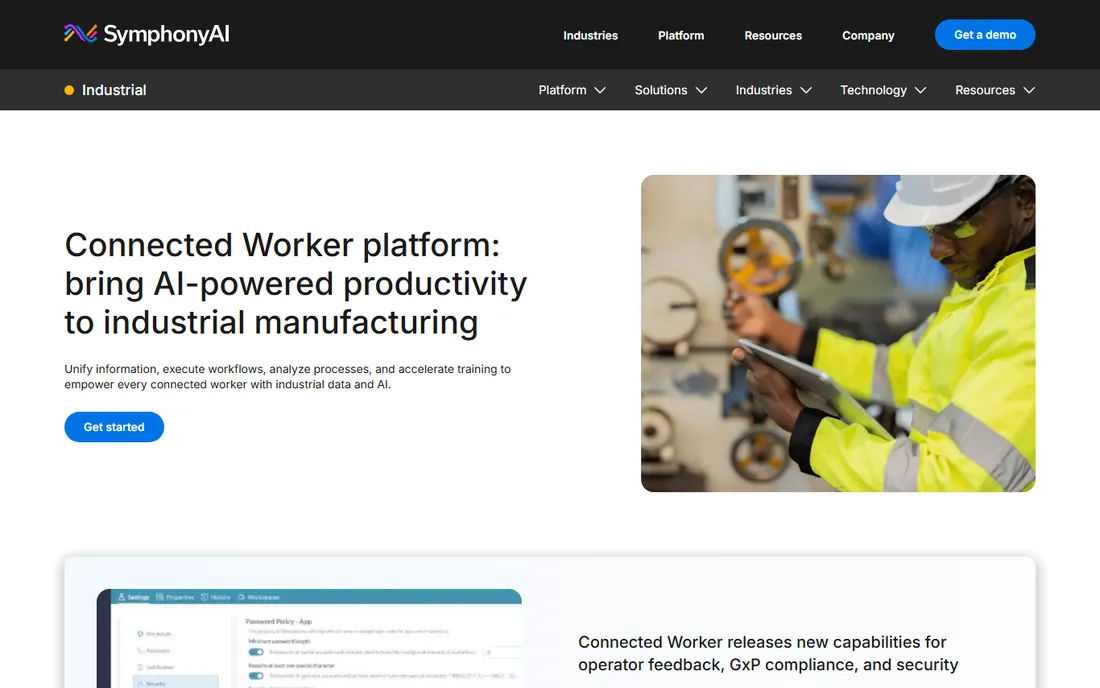Select the Properties tab in the app preview
The height and width of the screenshot is (688, 1100).
[175, 598]
